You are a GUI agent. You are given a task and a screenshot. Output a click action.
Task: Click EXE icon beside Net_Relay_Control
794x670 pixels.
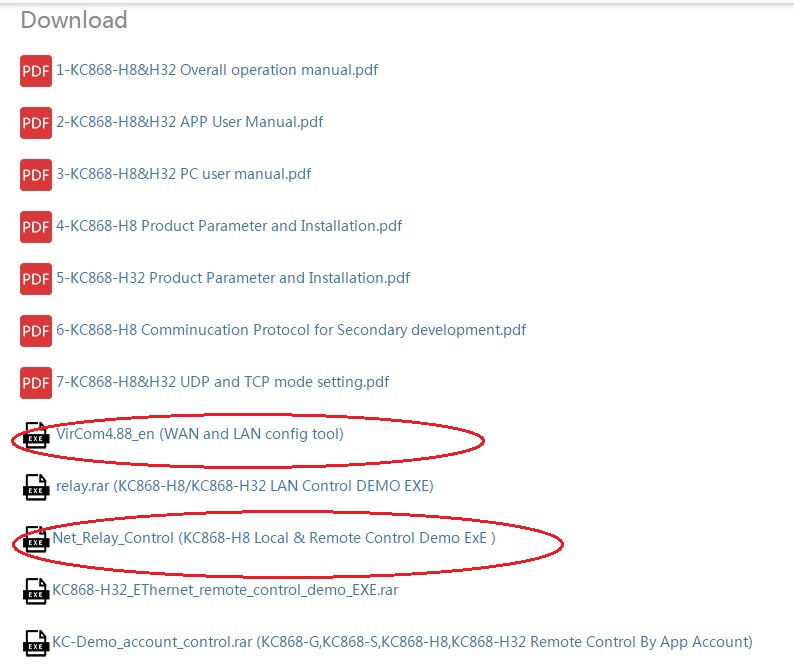(36, 539)
